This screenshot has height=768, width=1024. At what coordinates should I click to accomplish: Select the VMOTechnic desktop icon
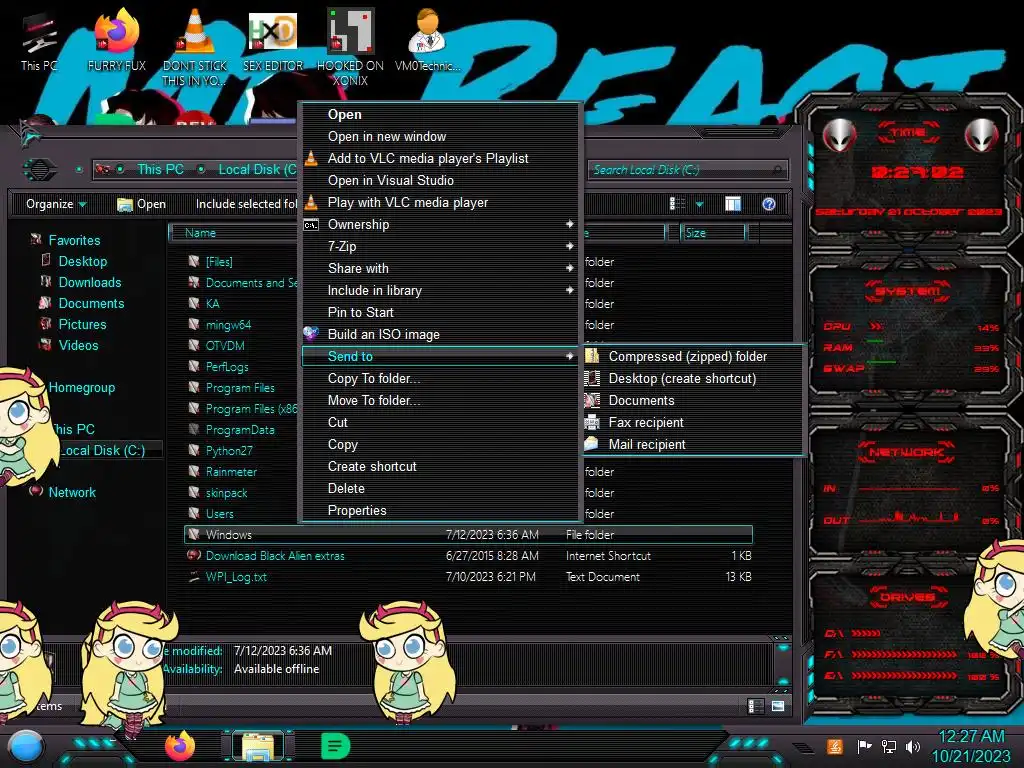click(x=428, y=39)
